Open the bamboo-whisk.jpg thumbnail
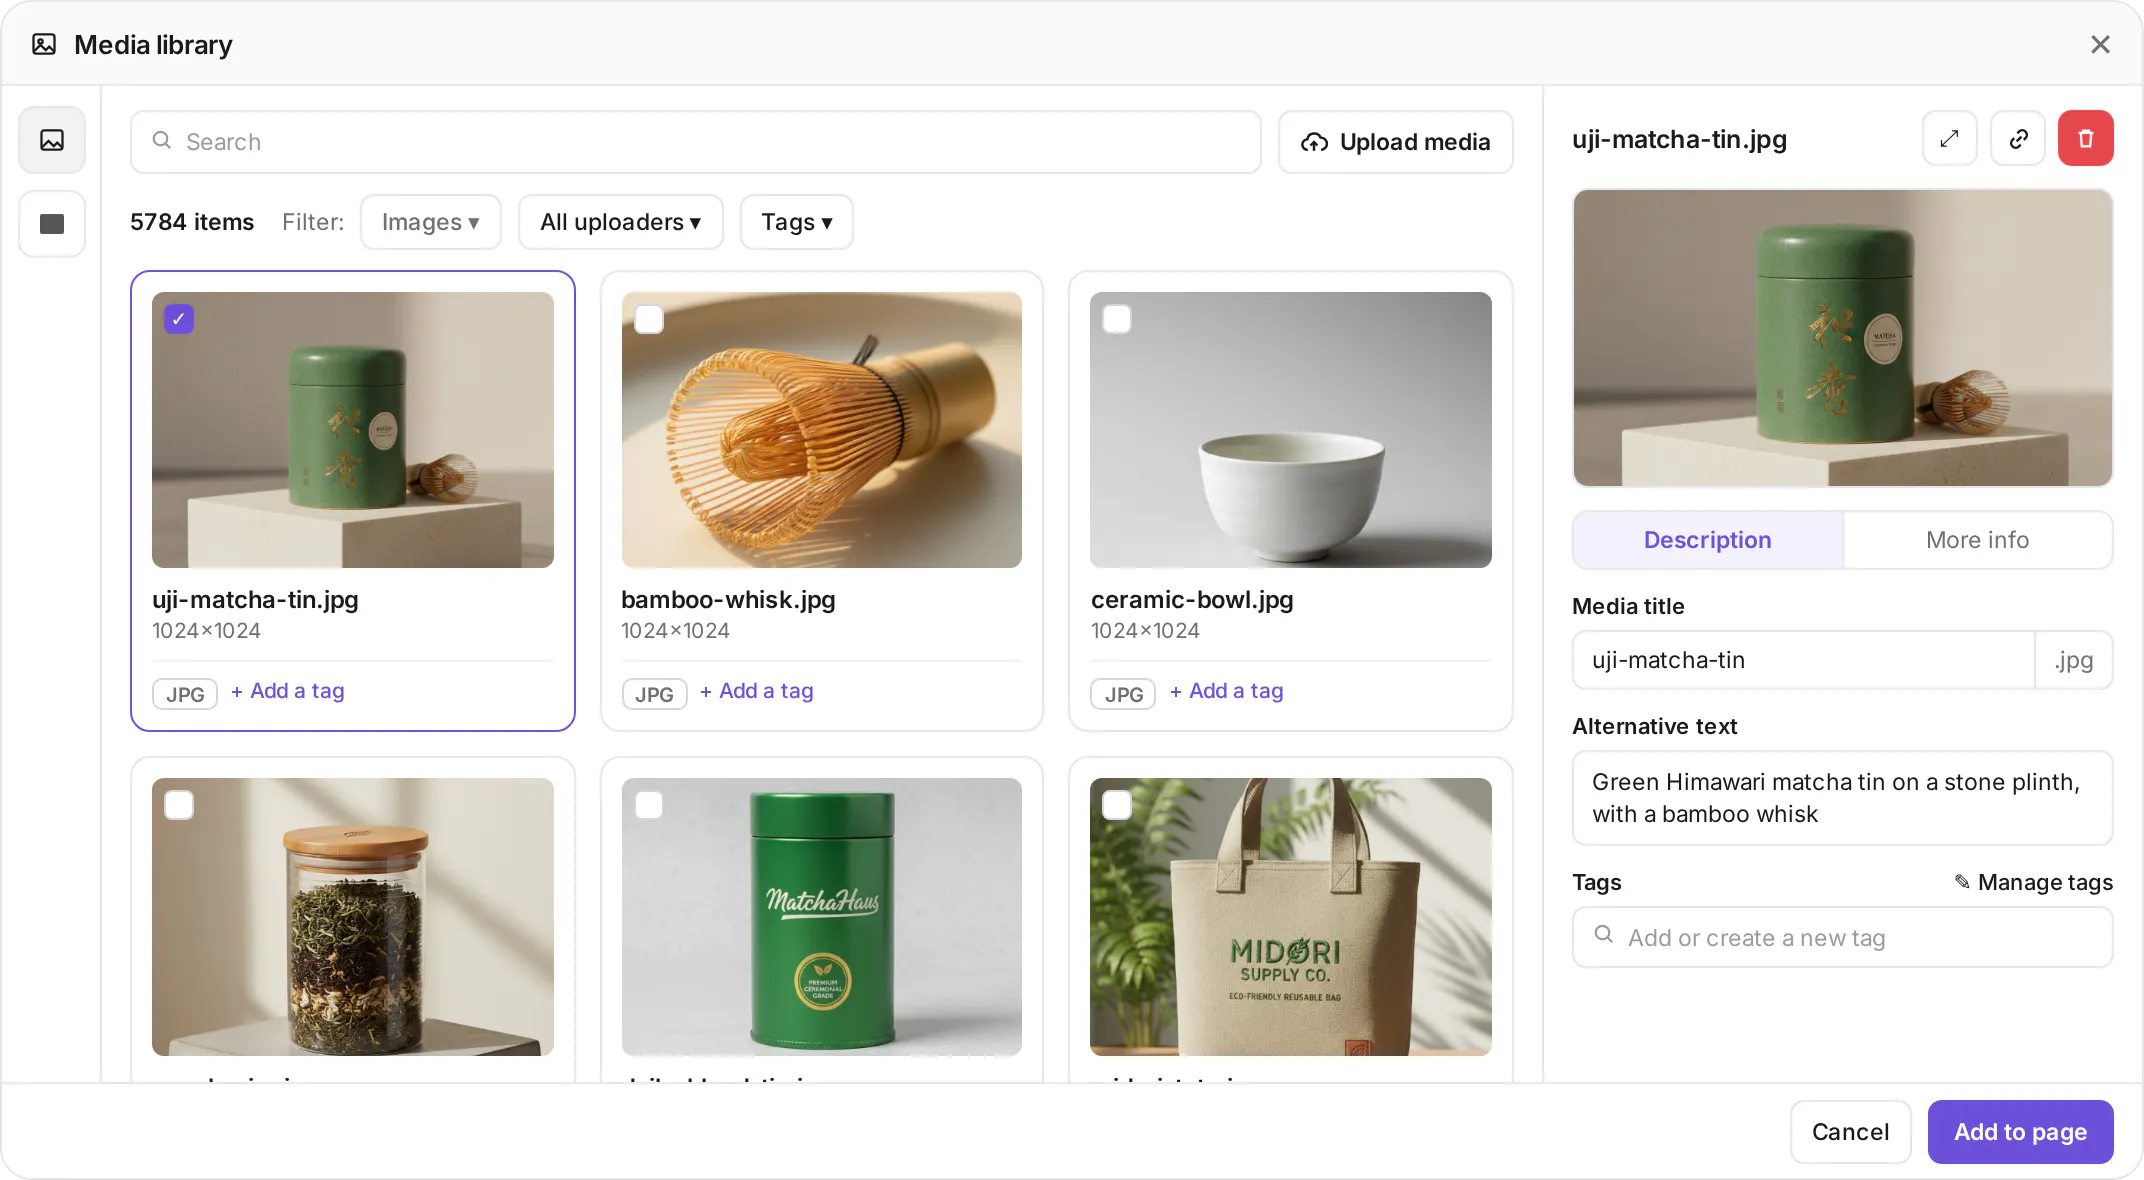Viewport: 2144px width, 1180px height. 822,430
